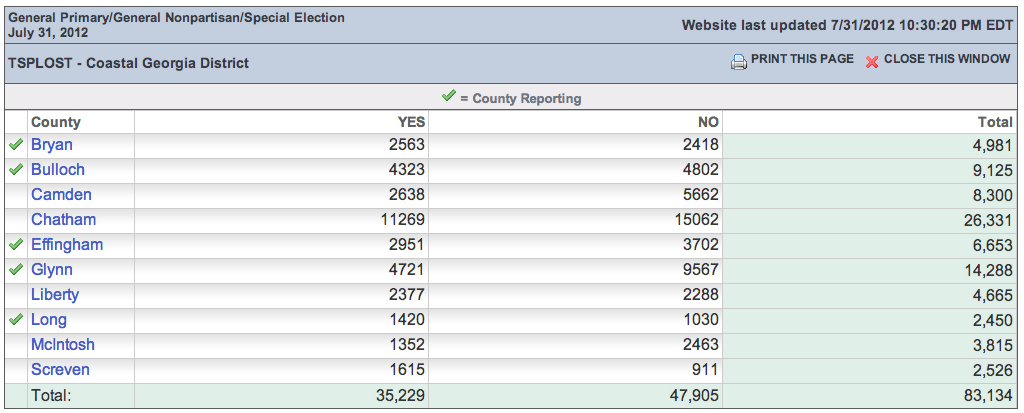
Task: Click the red X close icon
Action: click(x=871, y=61)
